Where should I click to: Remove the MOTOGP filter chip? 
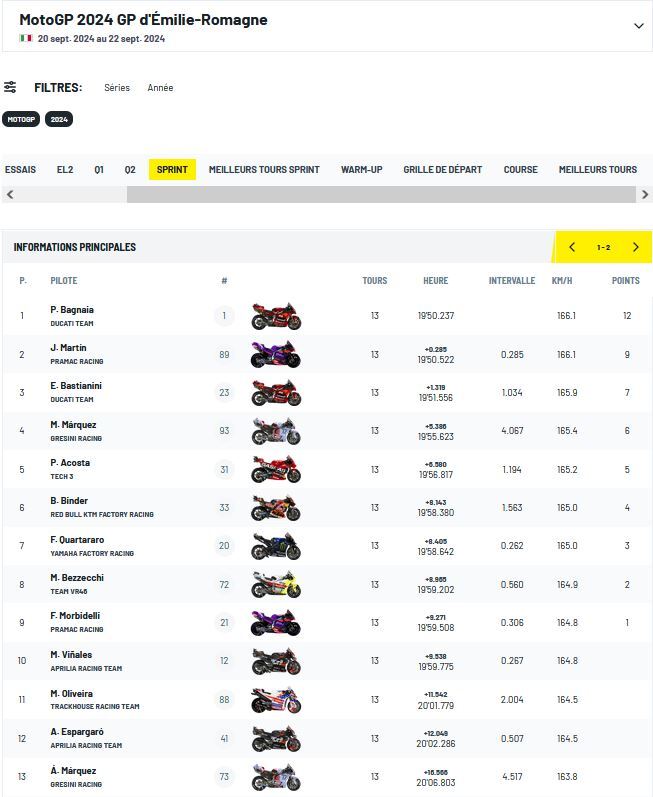click(x=20, y=119)
